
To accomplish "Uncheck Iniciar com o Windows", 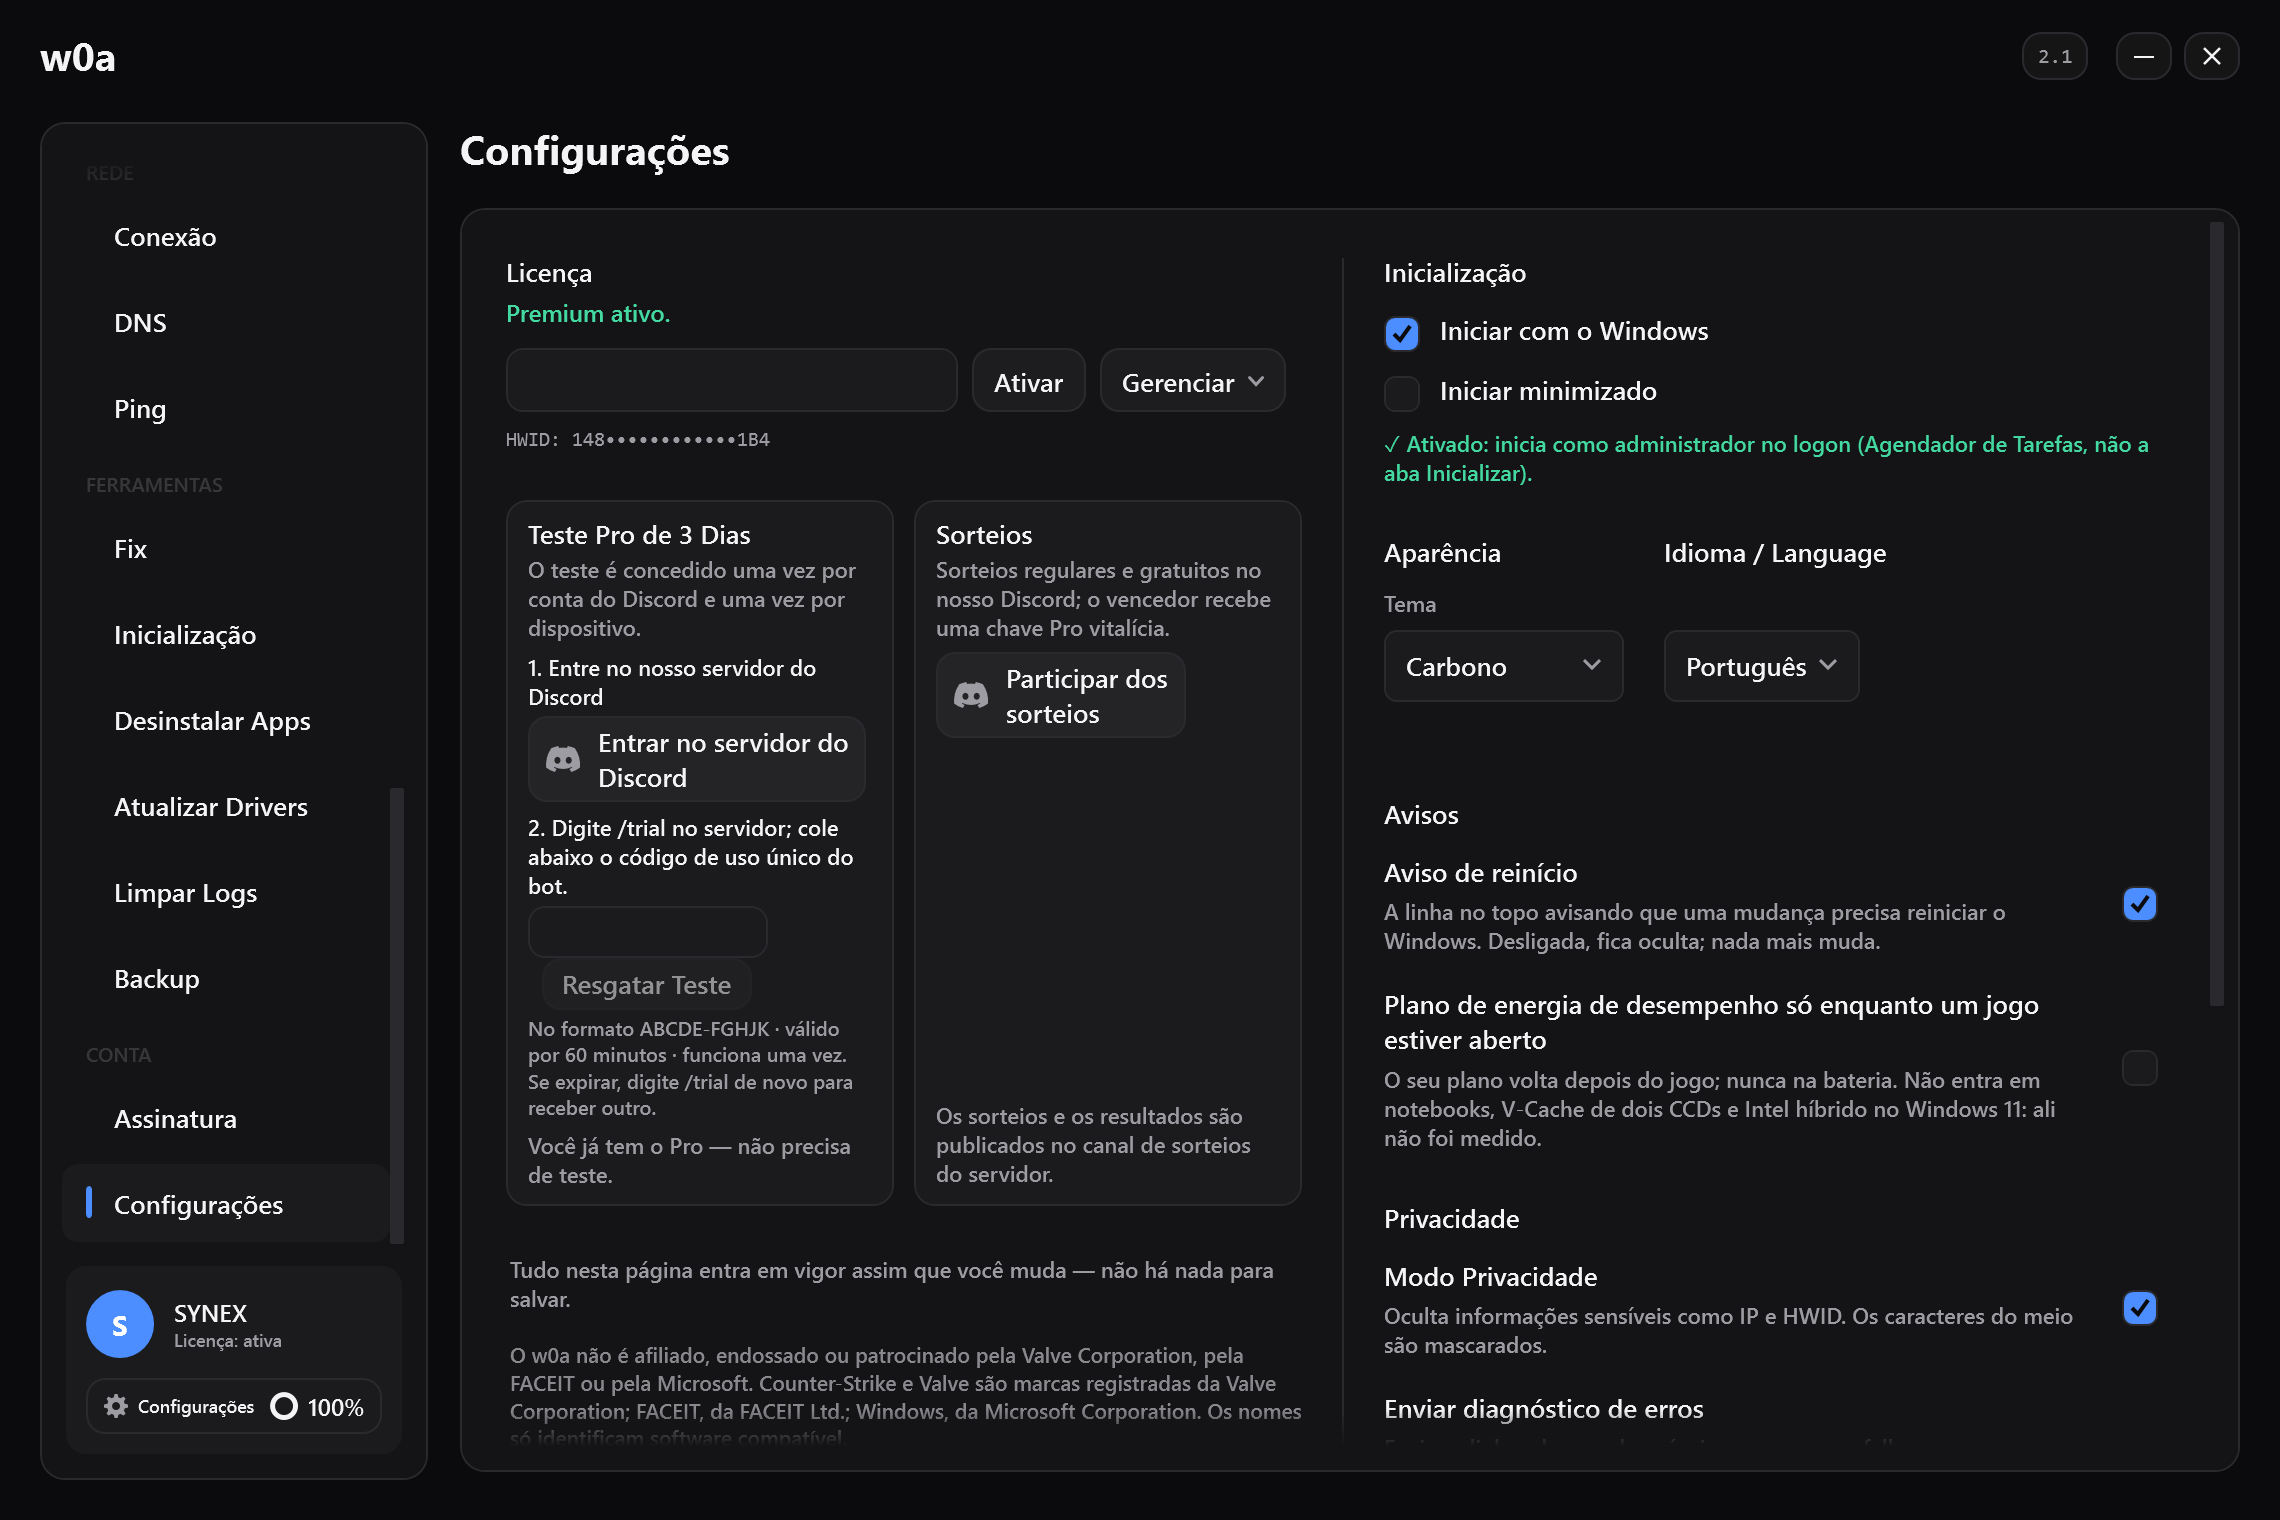I will [1402, 333].
